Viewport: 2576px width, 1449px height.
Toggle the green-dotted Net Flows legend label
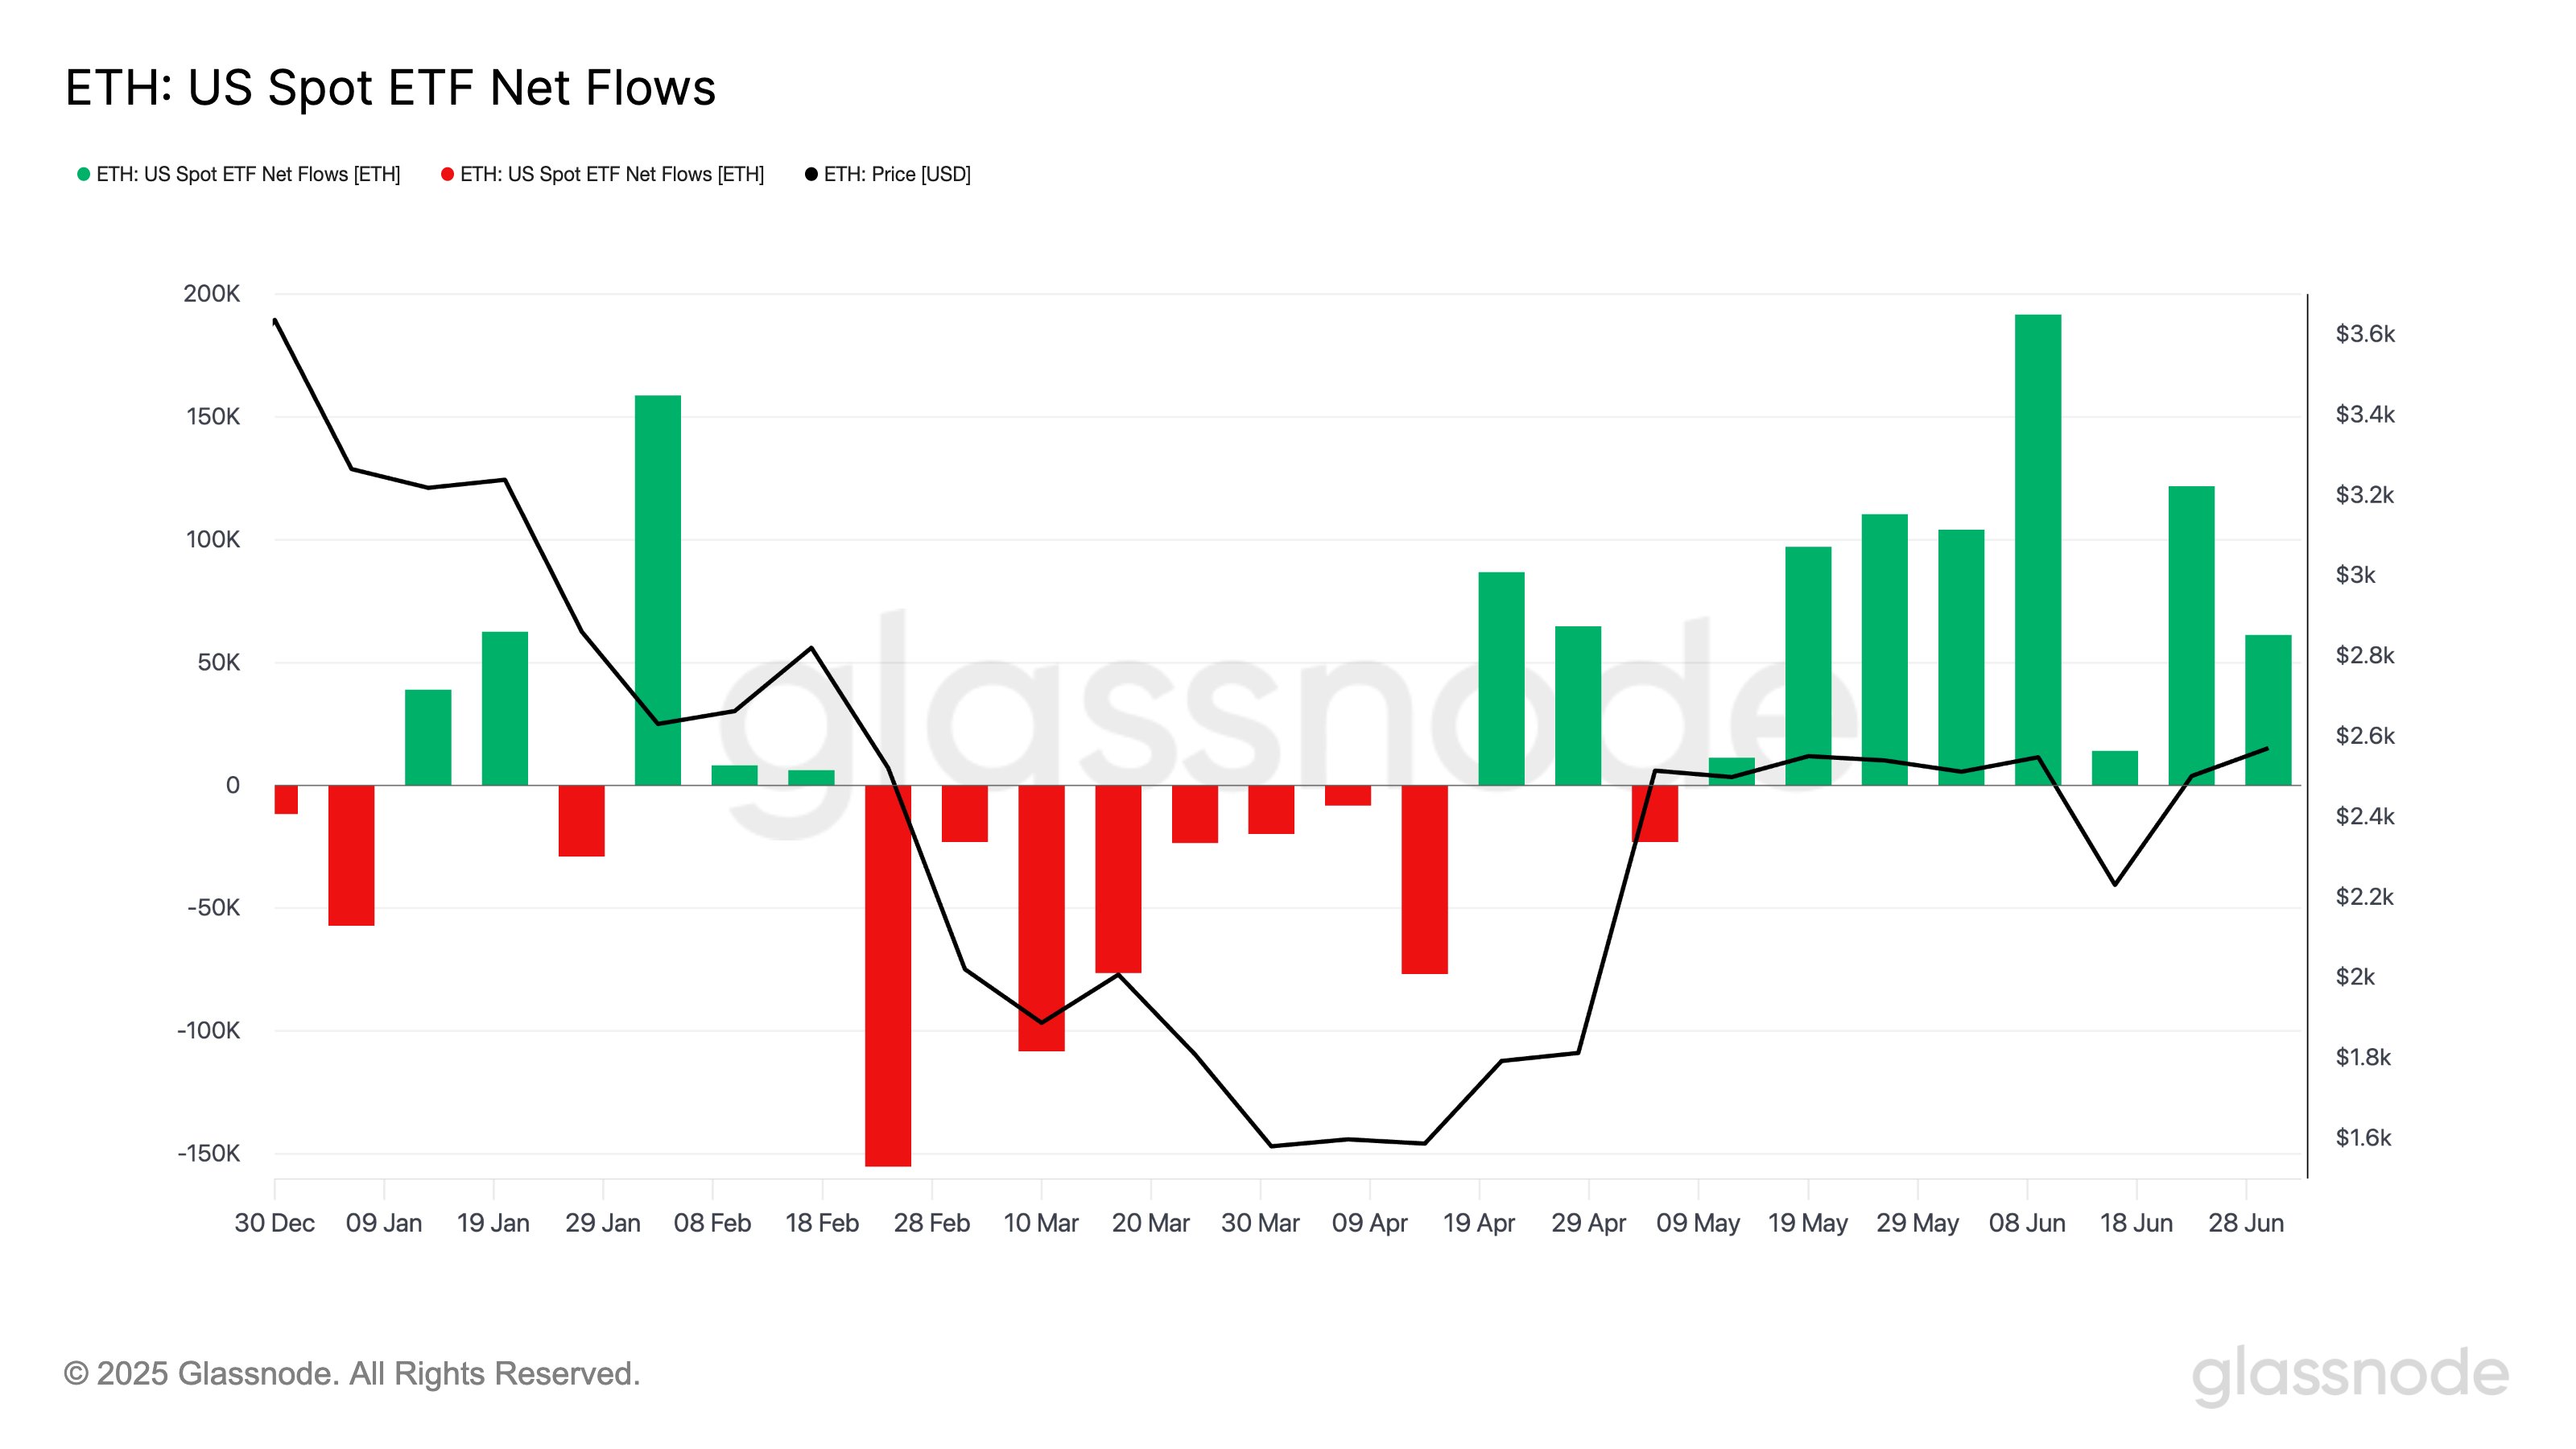pos(248,174)
